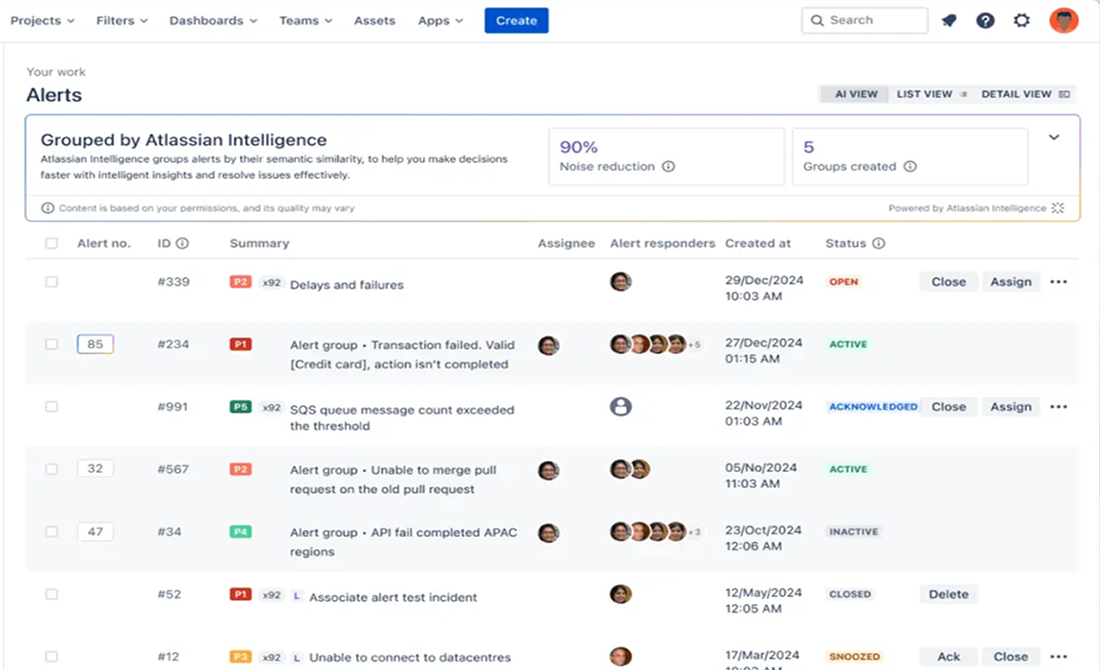Click the info icon beside ID column header

click(x=182, y=244)
